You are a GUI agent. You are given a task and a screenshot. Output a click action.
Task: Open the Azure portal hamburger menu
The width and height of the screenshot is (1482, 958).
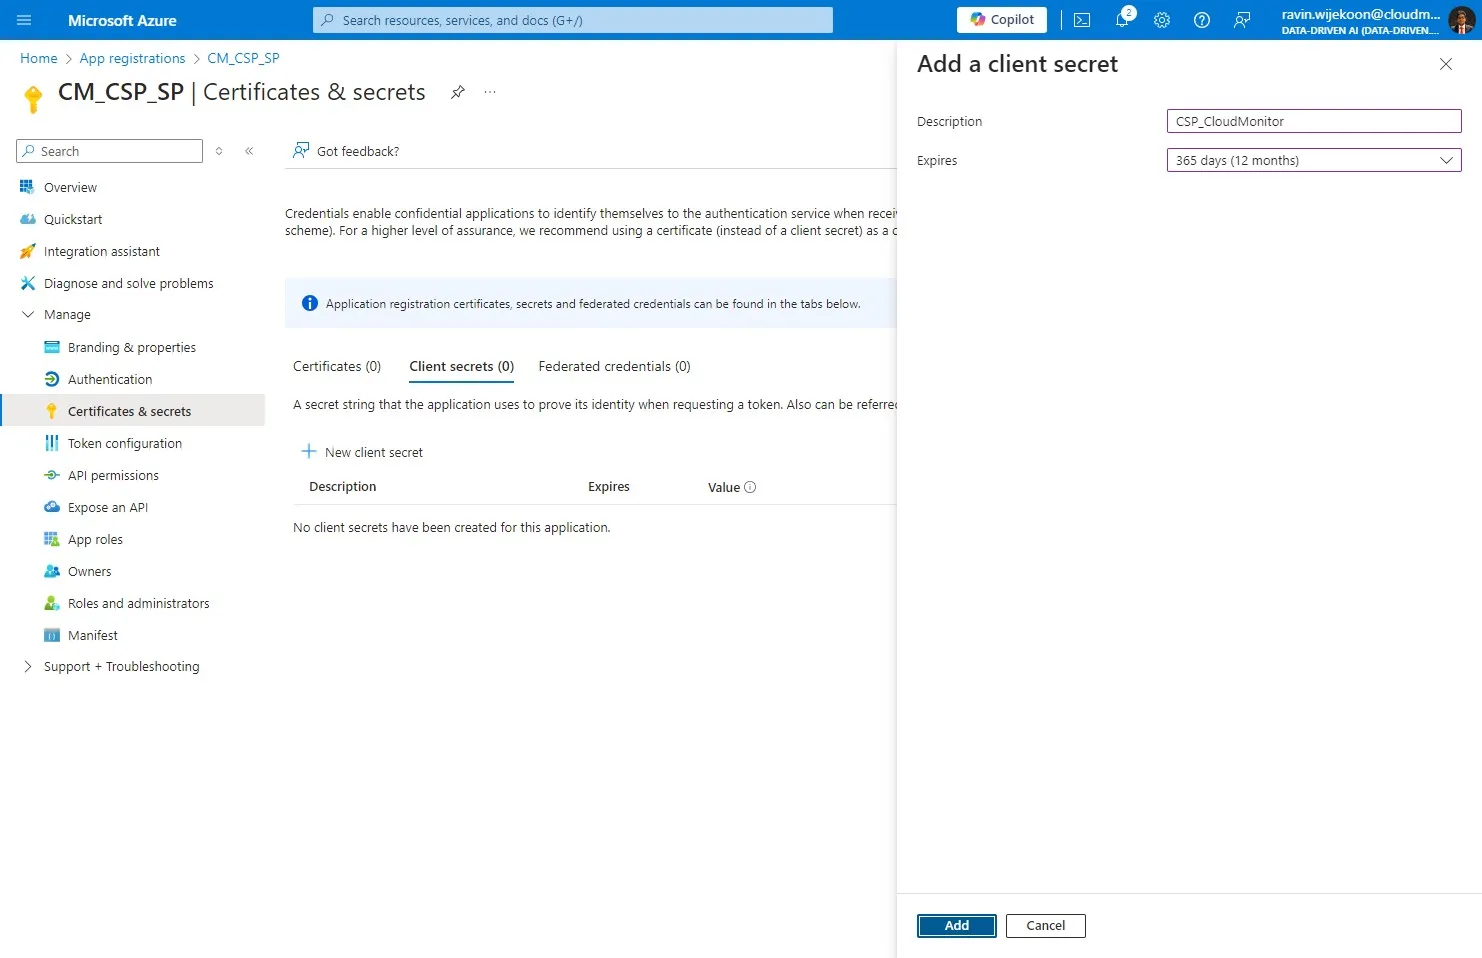(x=24, y=20)
